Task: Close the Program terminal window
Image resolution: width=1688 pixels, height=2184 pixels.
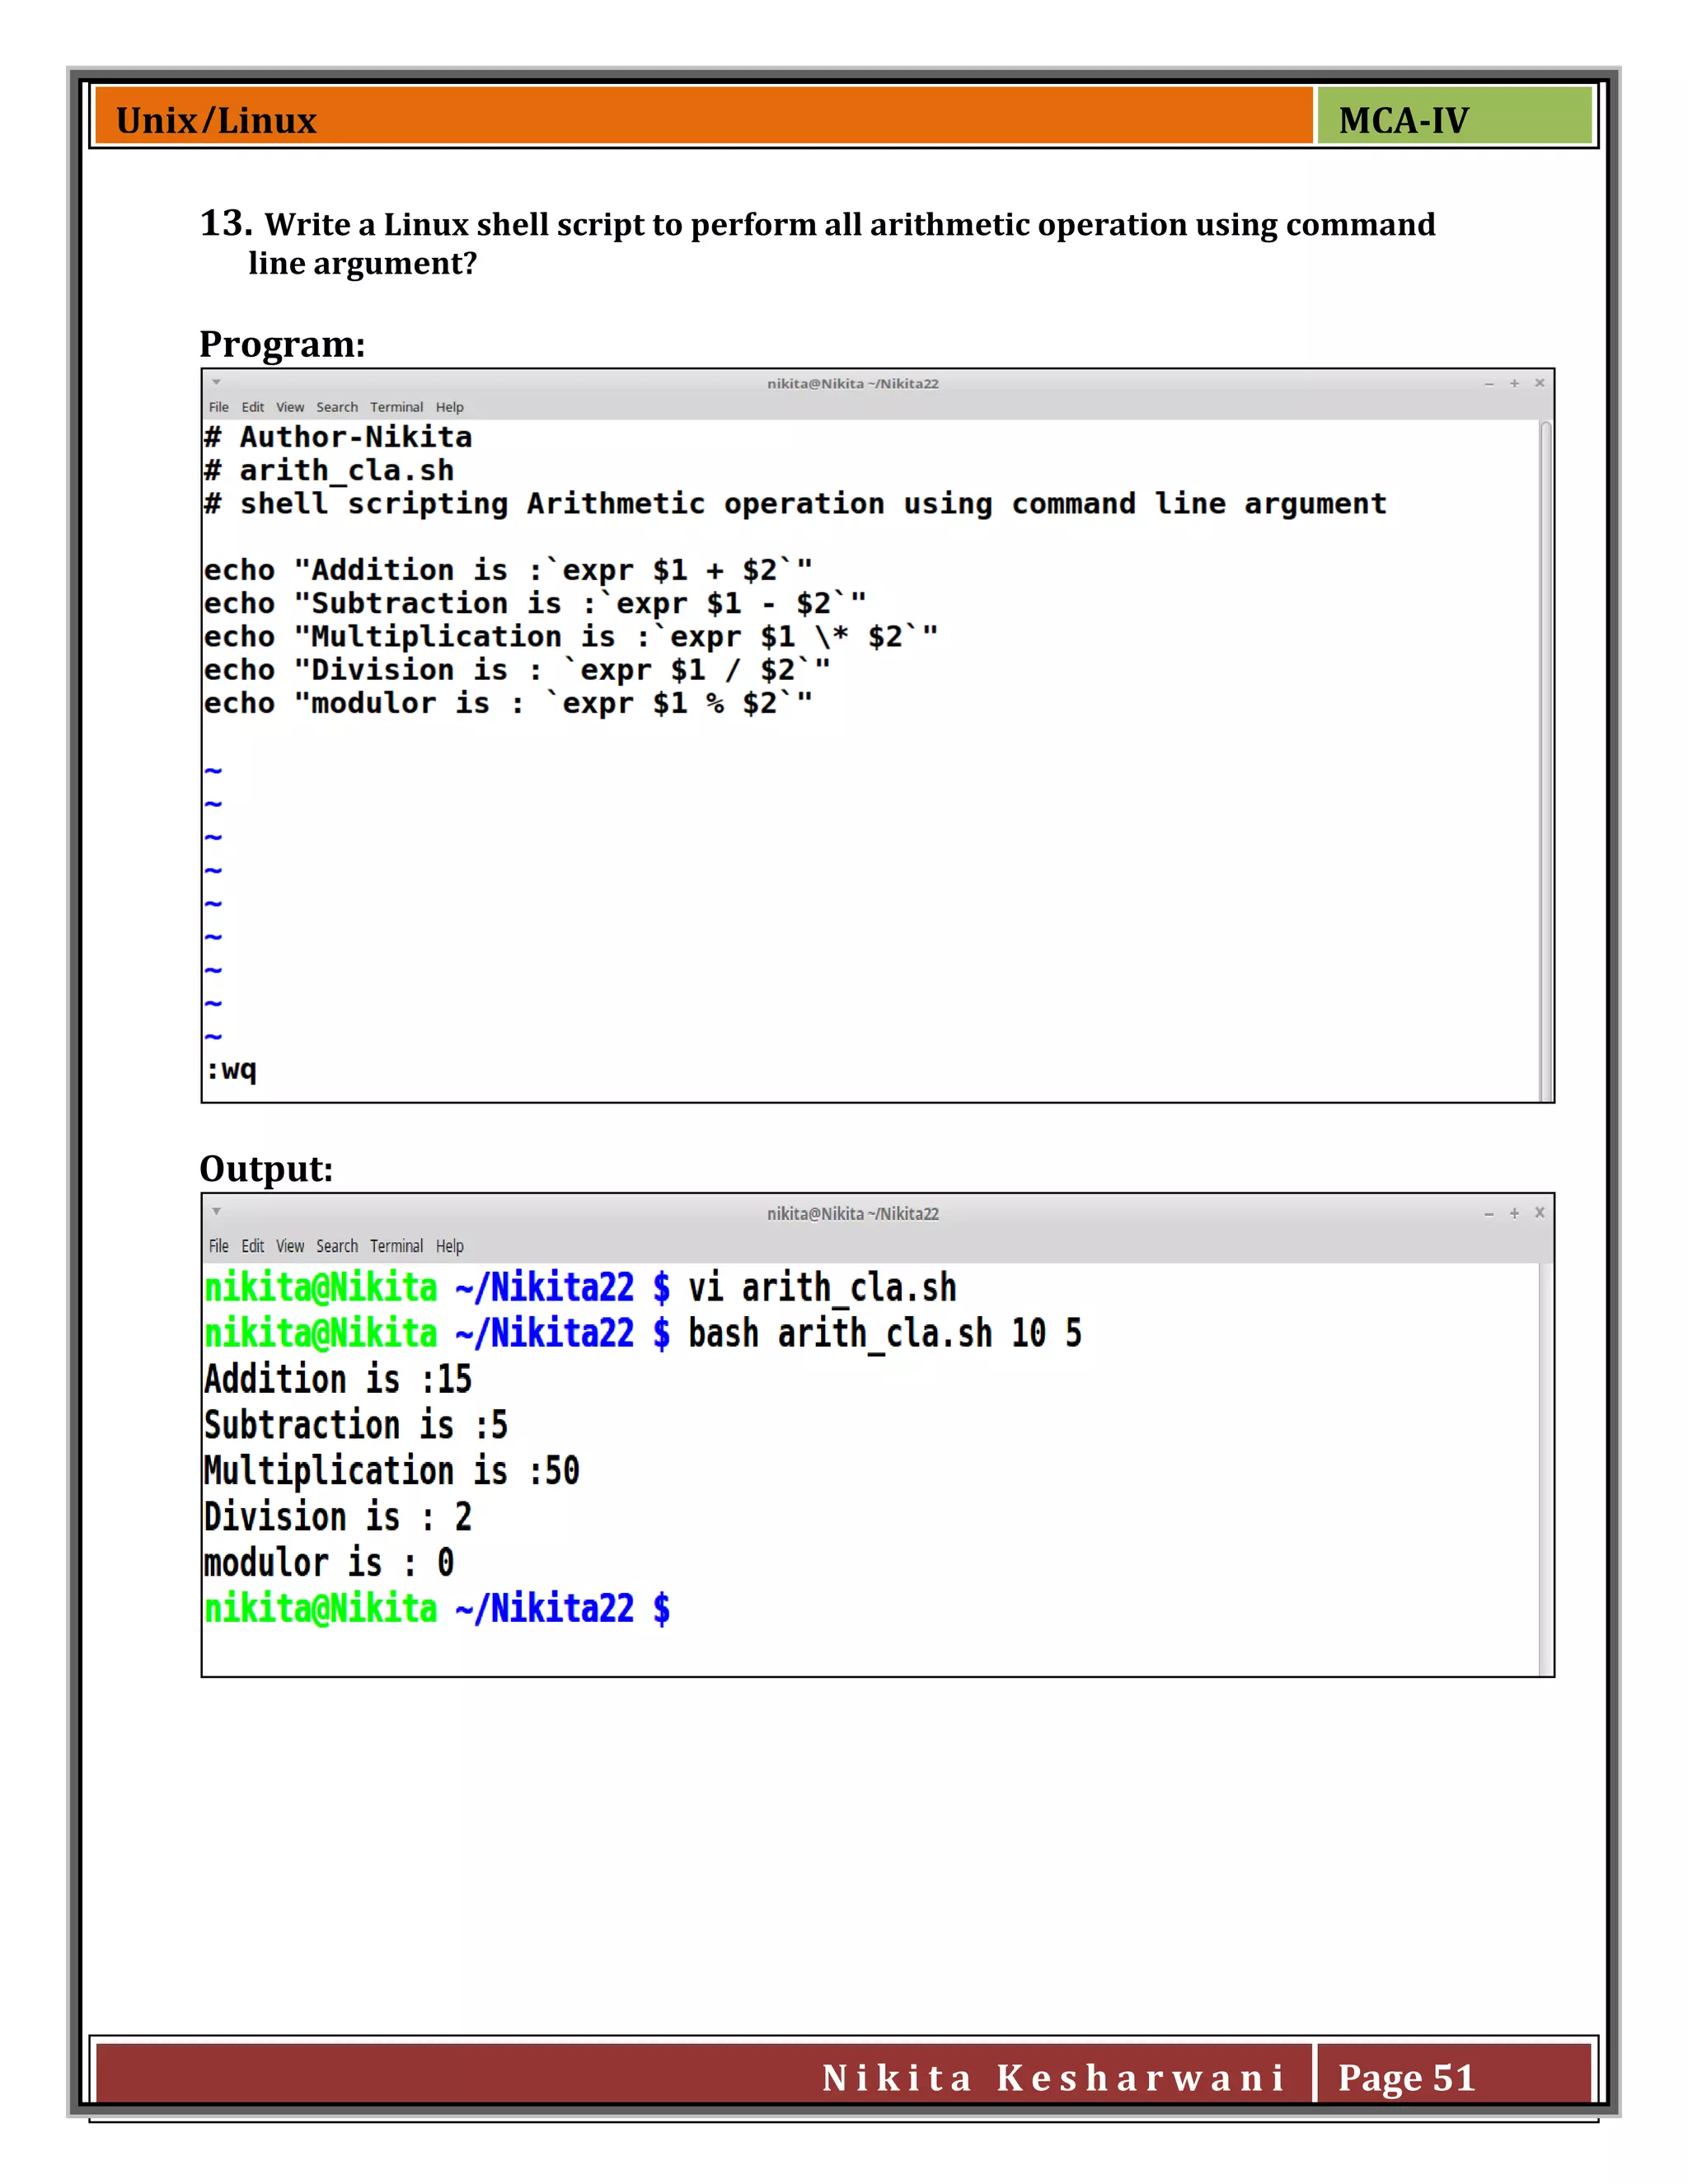Action: coord(1540,383)
